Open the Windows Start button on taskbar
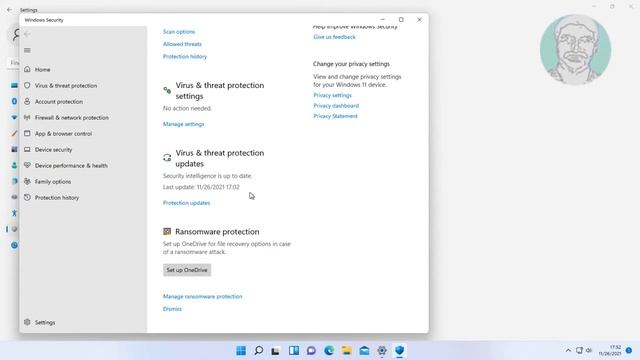Screen dimensions: 640x360 (241, 351)
